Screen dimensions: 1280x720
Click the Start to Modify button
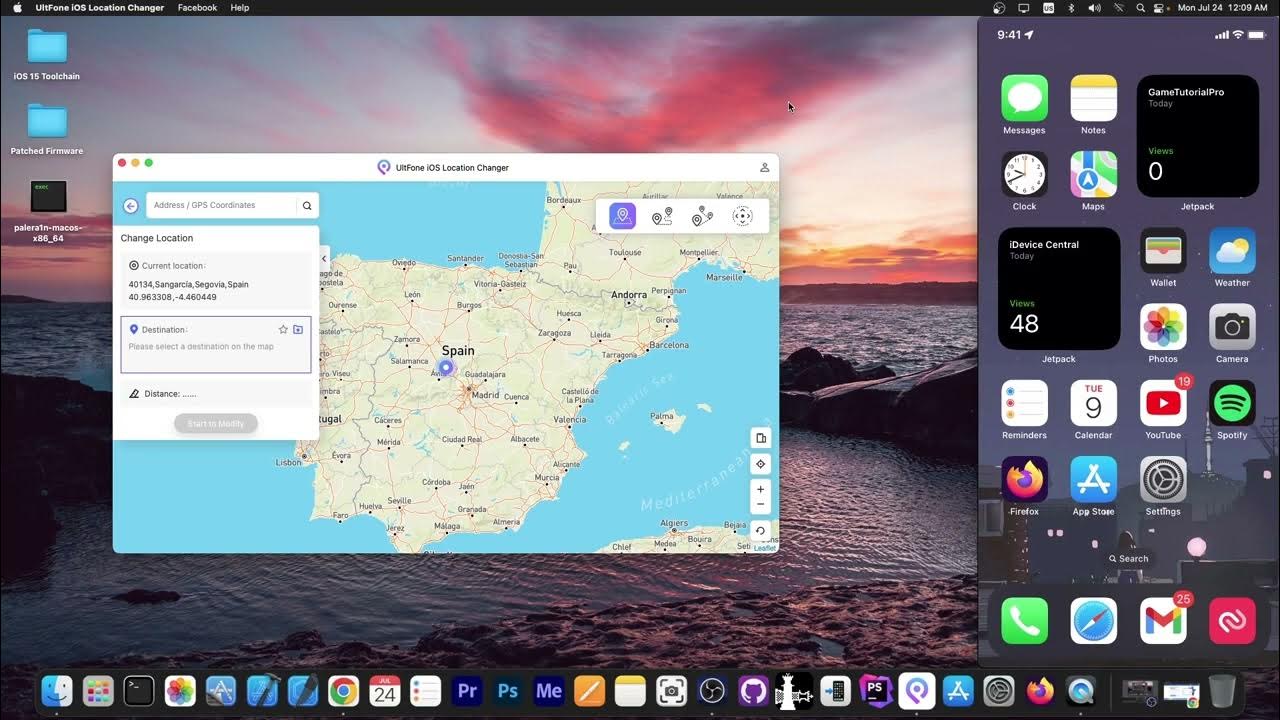click(x=216, y=424)
